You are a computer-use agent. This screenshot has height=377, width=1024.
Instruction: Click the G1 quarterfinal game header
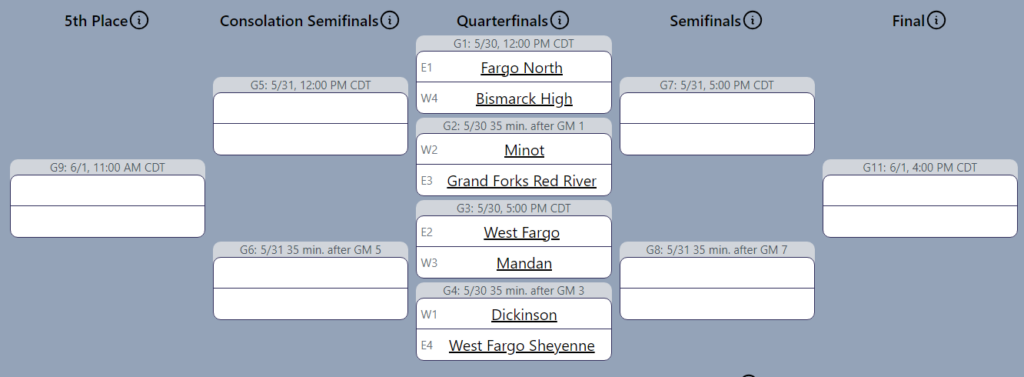(x=514, y=43)
